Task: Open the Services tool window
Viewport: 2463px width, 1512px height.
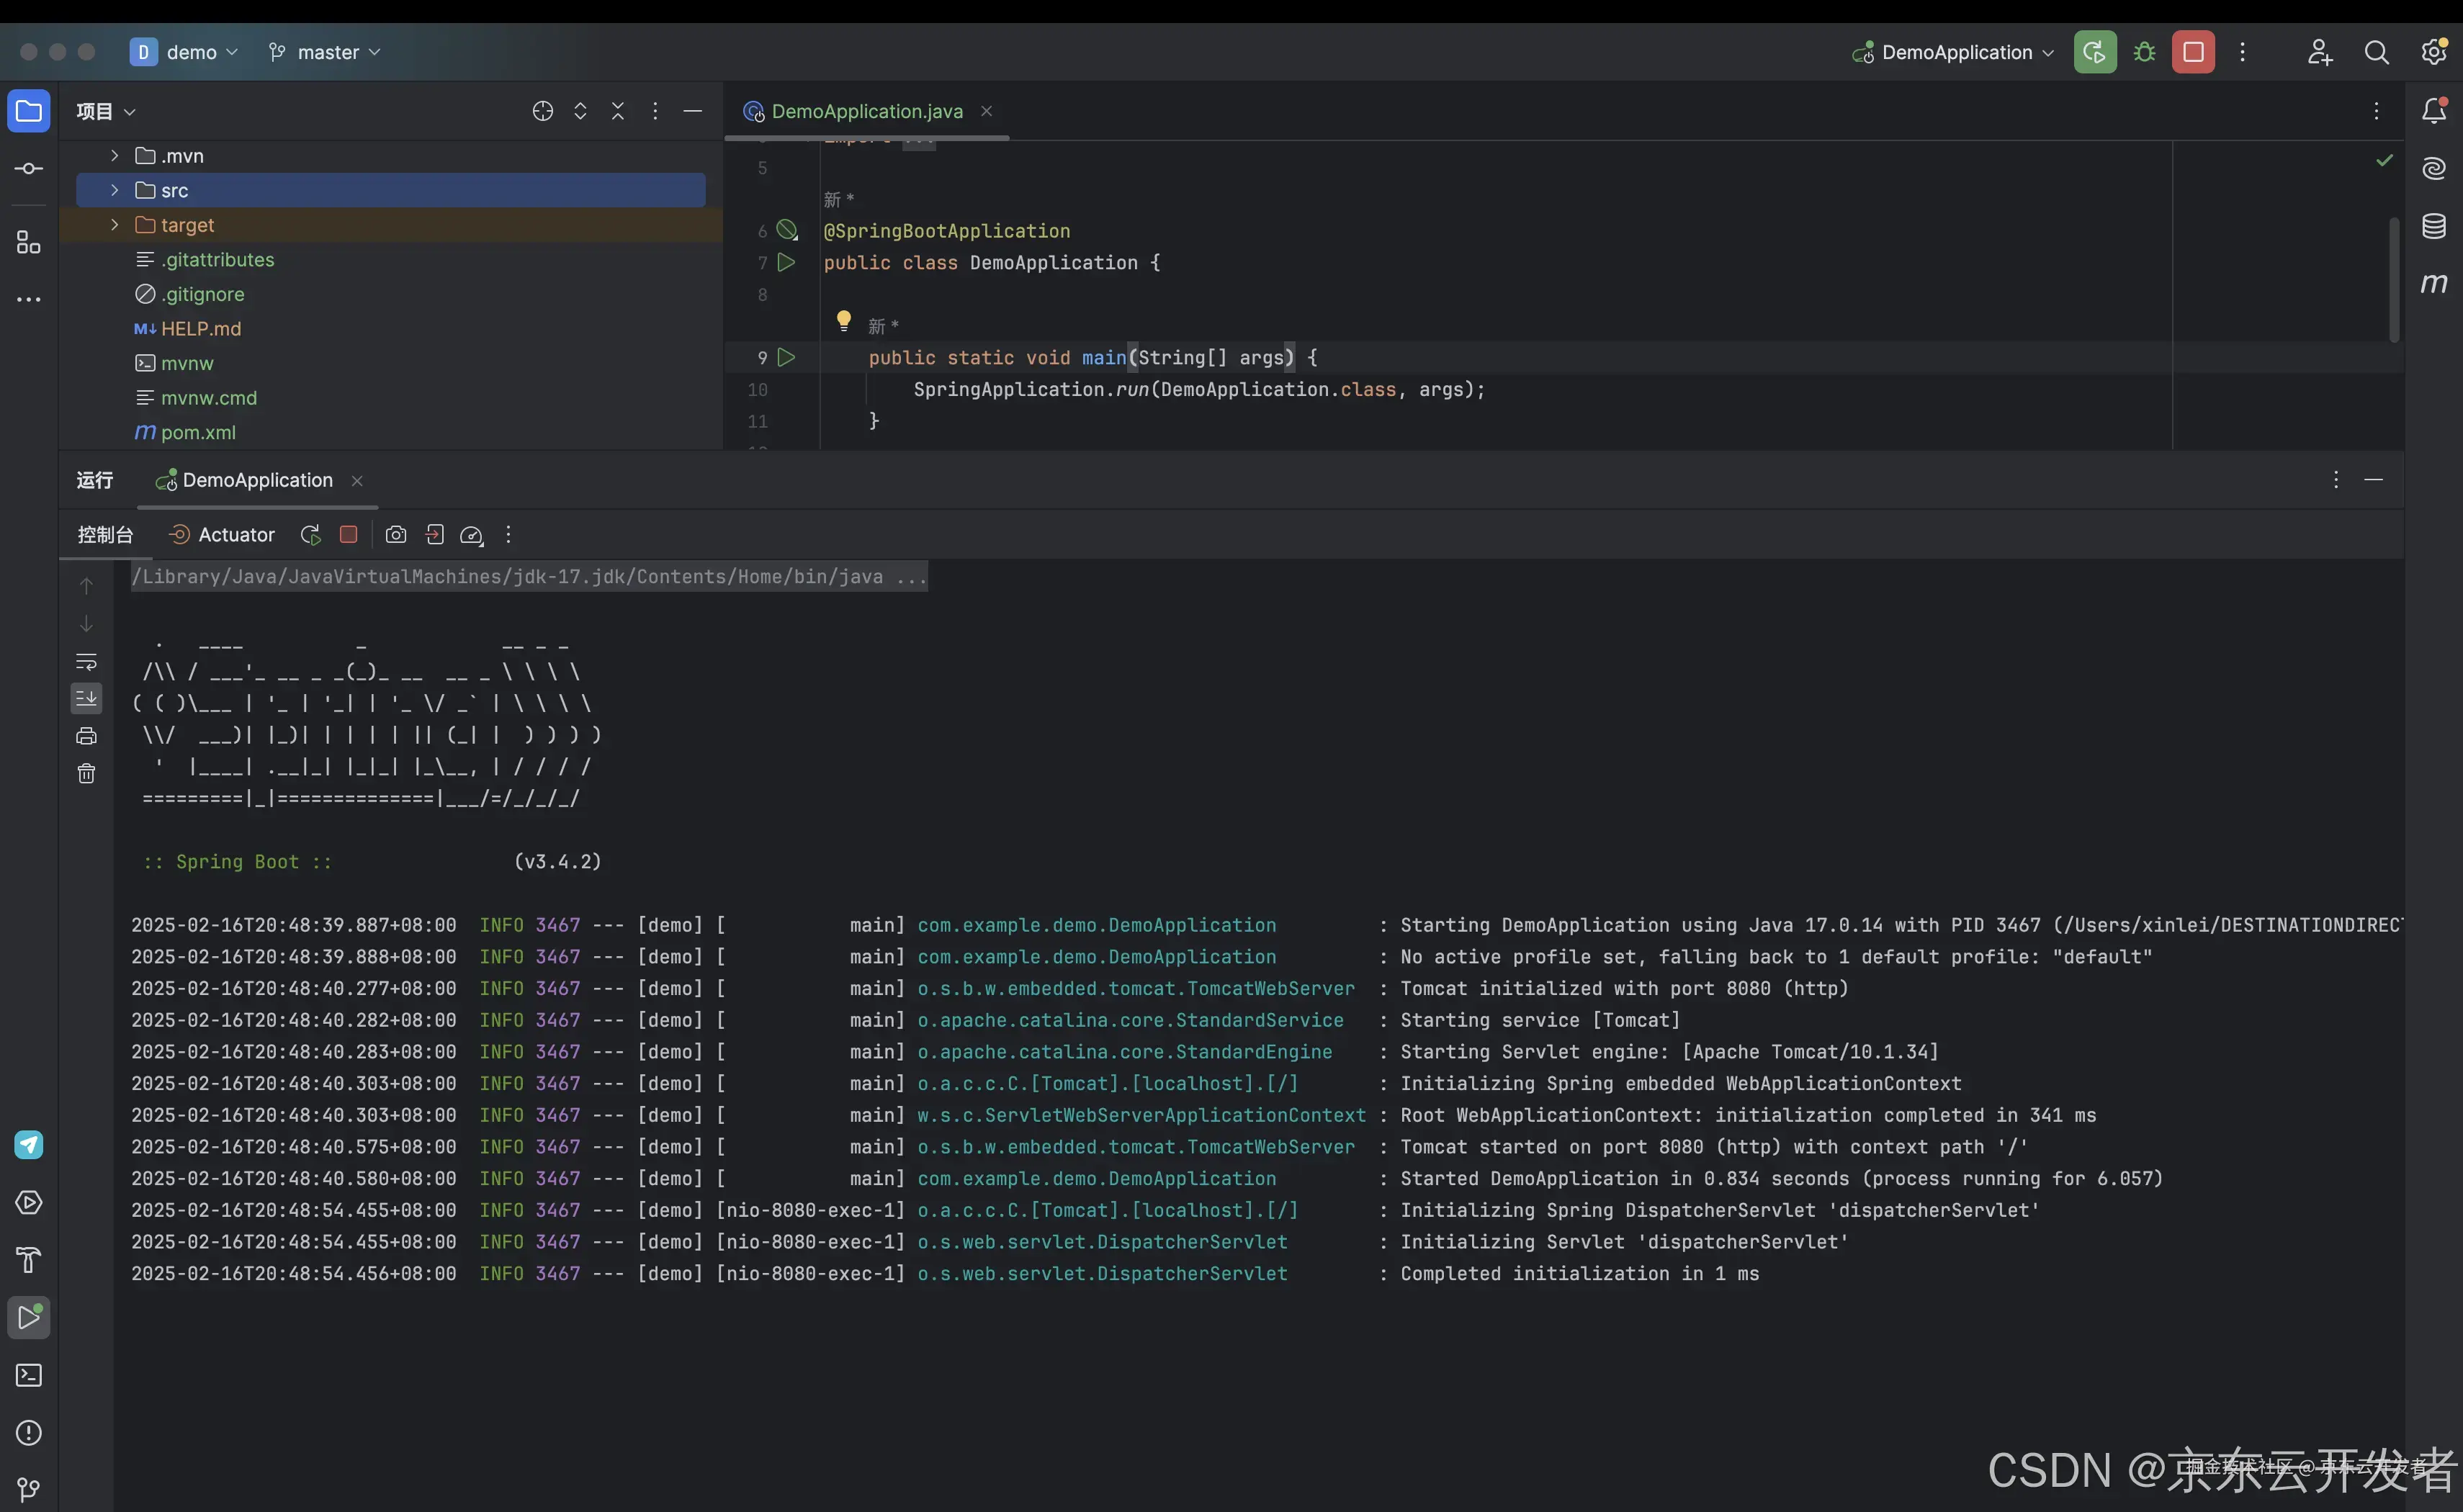Action: (x=29, y=1202)
